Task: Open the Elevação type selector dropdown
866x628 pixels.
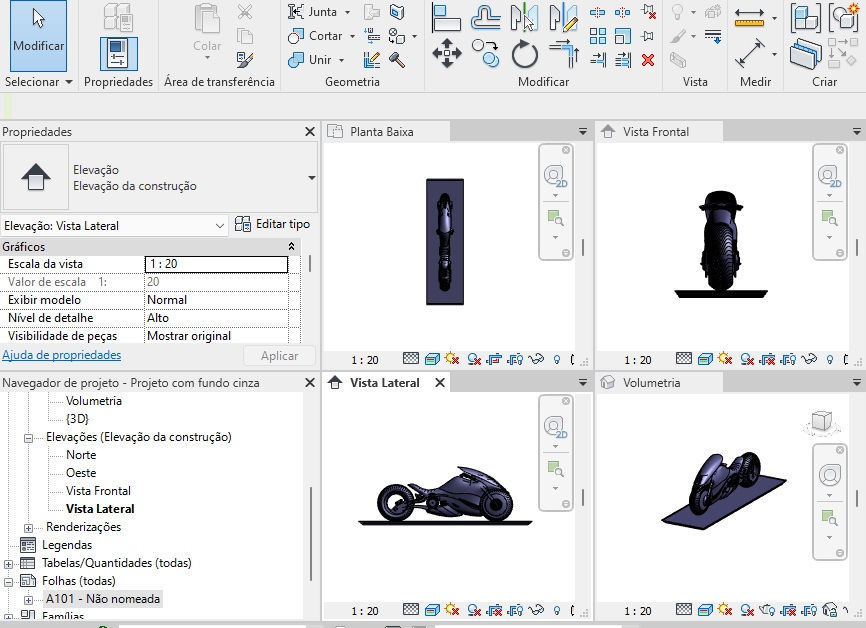Action: click(311, 178)
